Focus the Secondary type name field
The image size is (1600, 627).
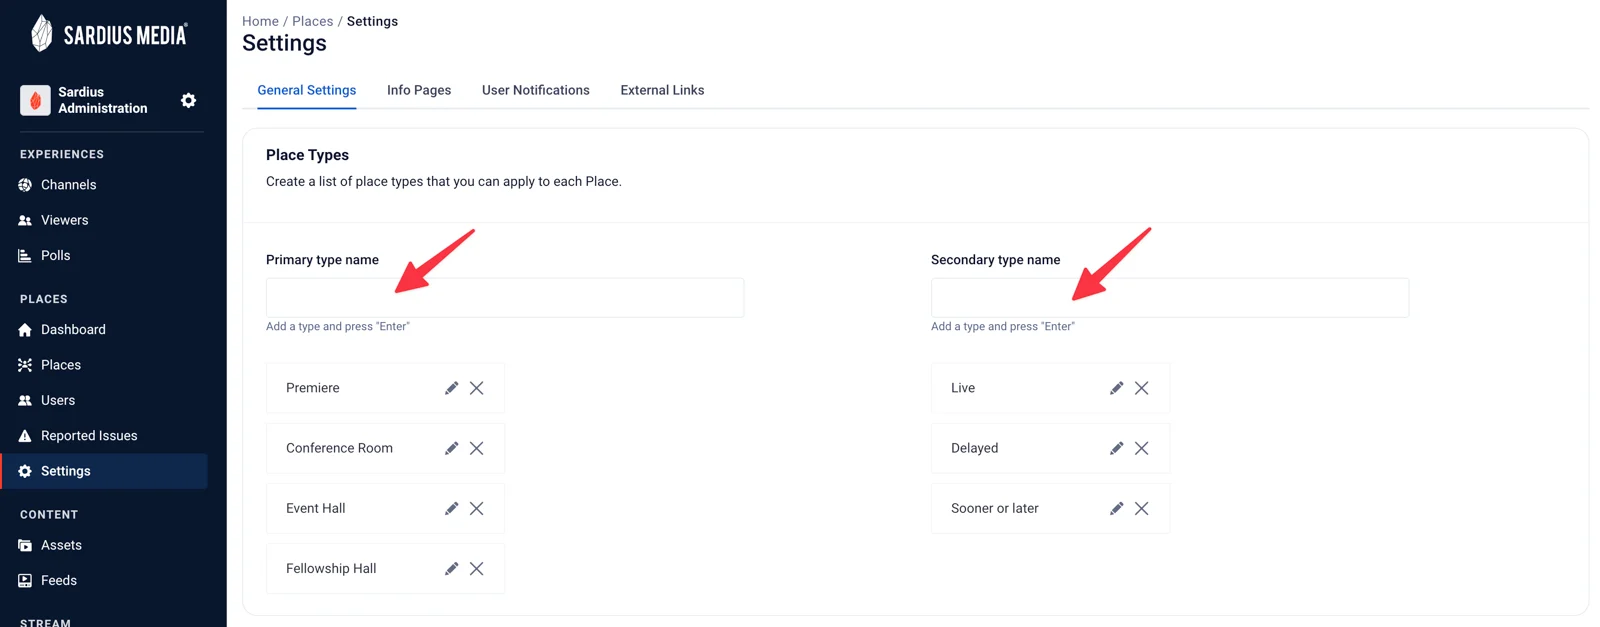[1170, 298]
